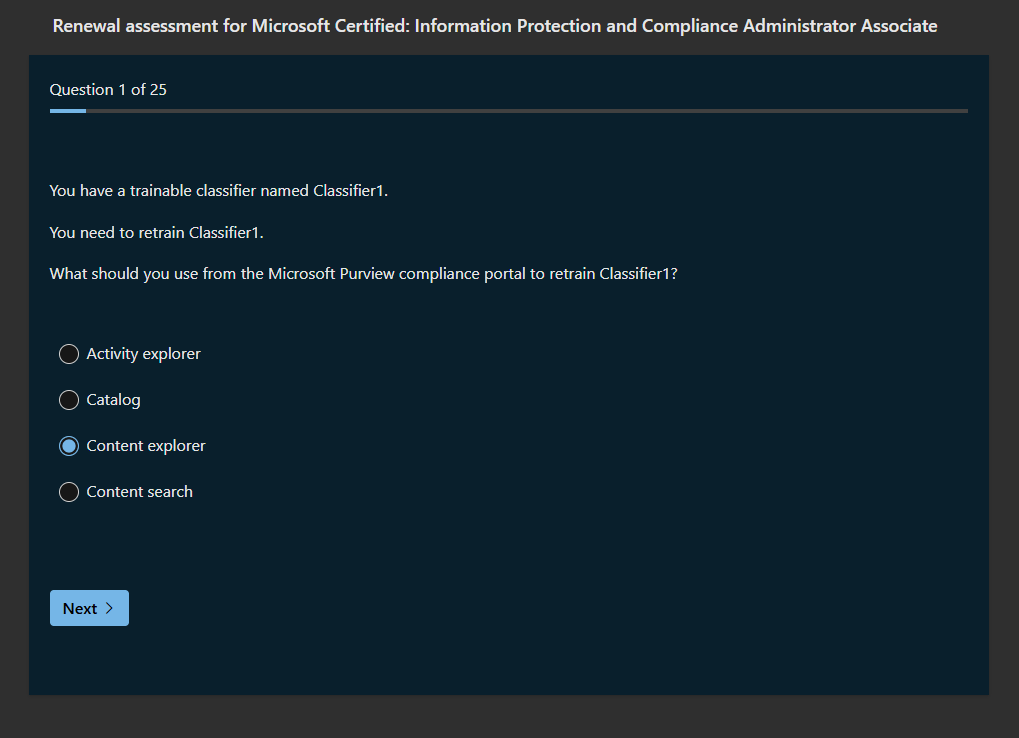The height and width of the screenshot is (738, 1019).
Task: Click the 'You have a trainable classifier' sentence
Action: 218,191
